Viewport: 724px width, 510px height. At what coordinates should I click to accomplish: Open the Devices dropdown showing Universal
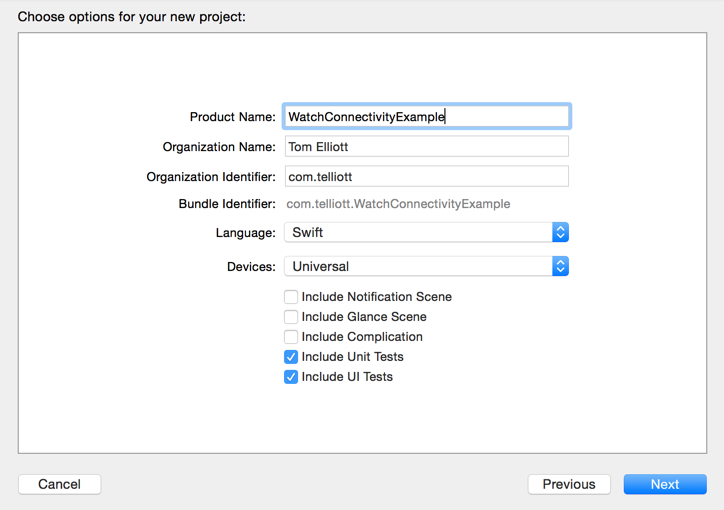tap(418, 267)
